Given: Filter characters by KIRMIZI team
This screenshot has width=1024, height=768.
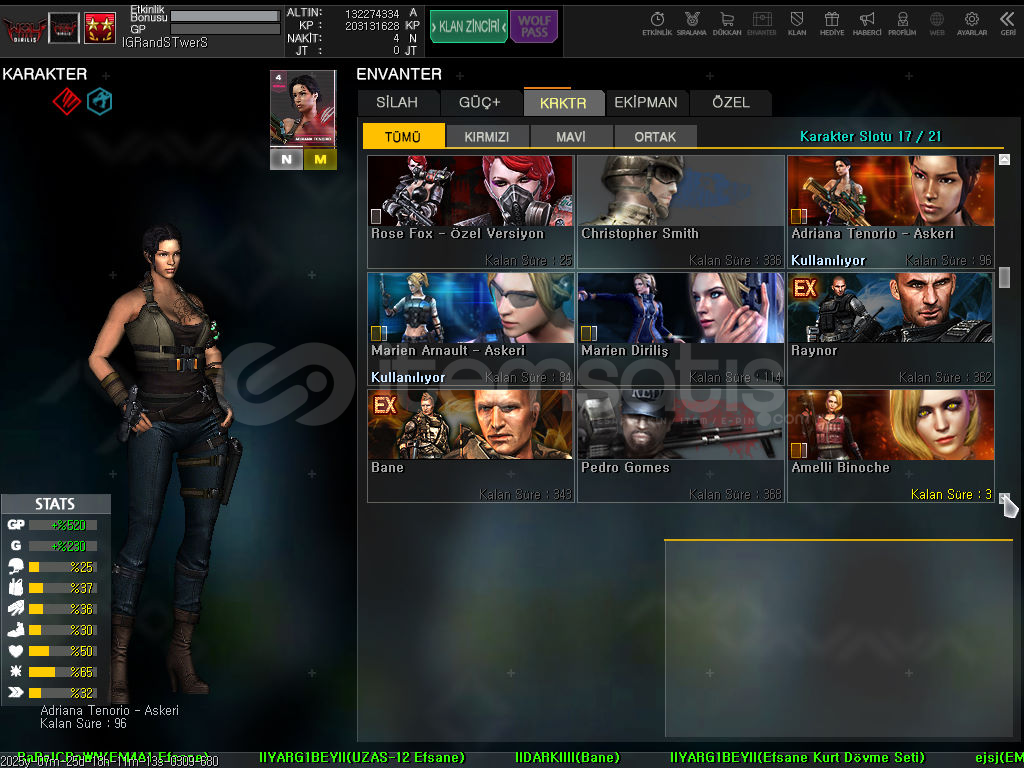Looking at the screenshot, I should click(x=487, y=136).
